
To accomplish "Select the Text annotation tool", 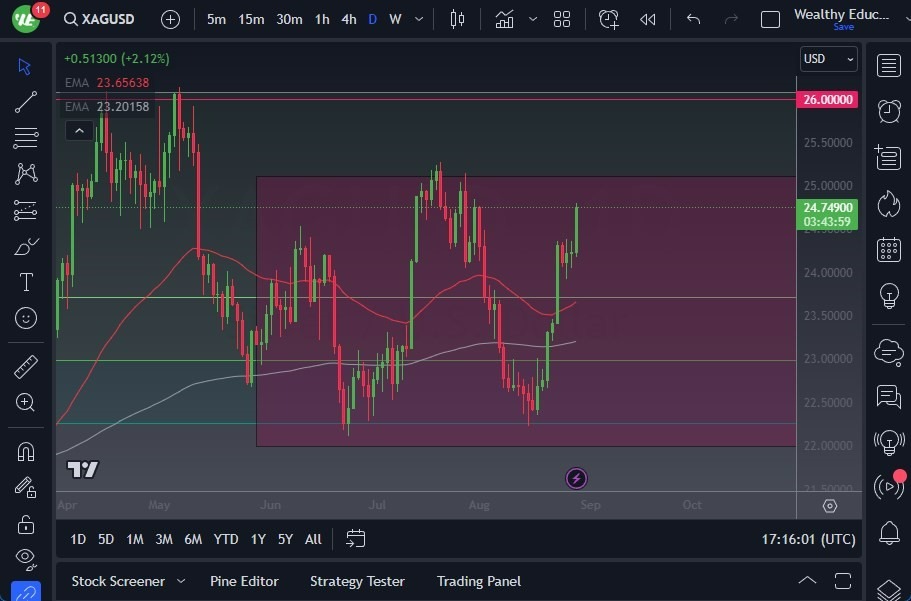I will (x=25, y=282).
